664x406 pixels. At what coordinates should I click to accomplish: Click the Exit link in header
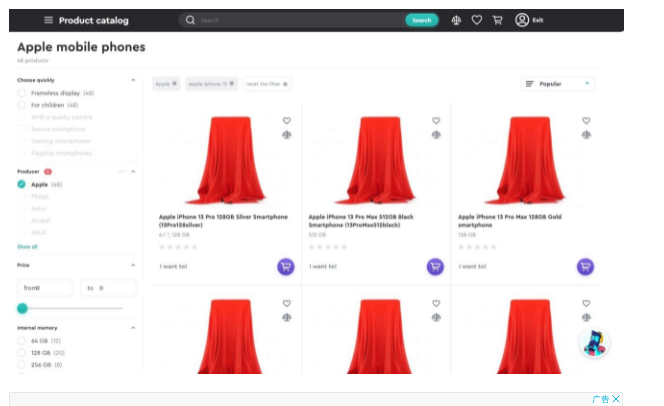[537, 20]
